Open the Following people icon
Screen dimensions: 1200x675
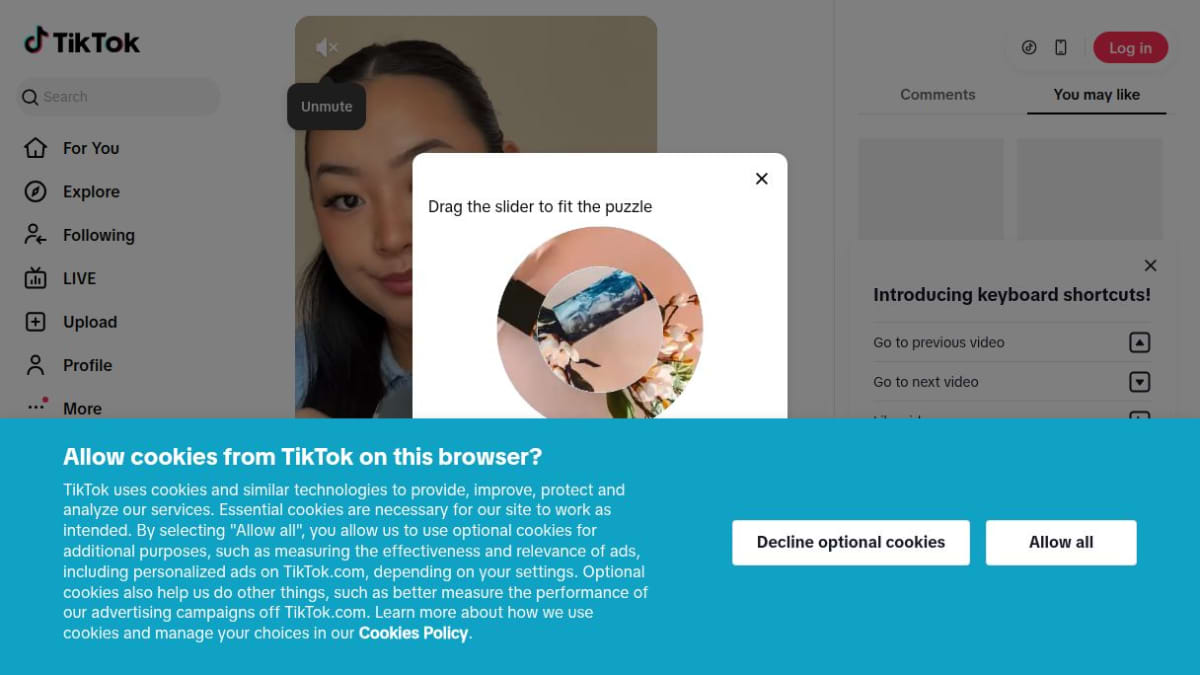pyautogui.click(x=36, y=235)
